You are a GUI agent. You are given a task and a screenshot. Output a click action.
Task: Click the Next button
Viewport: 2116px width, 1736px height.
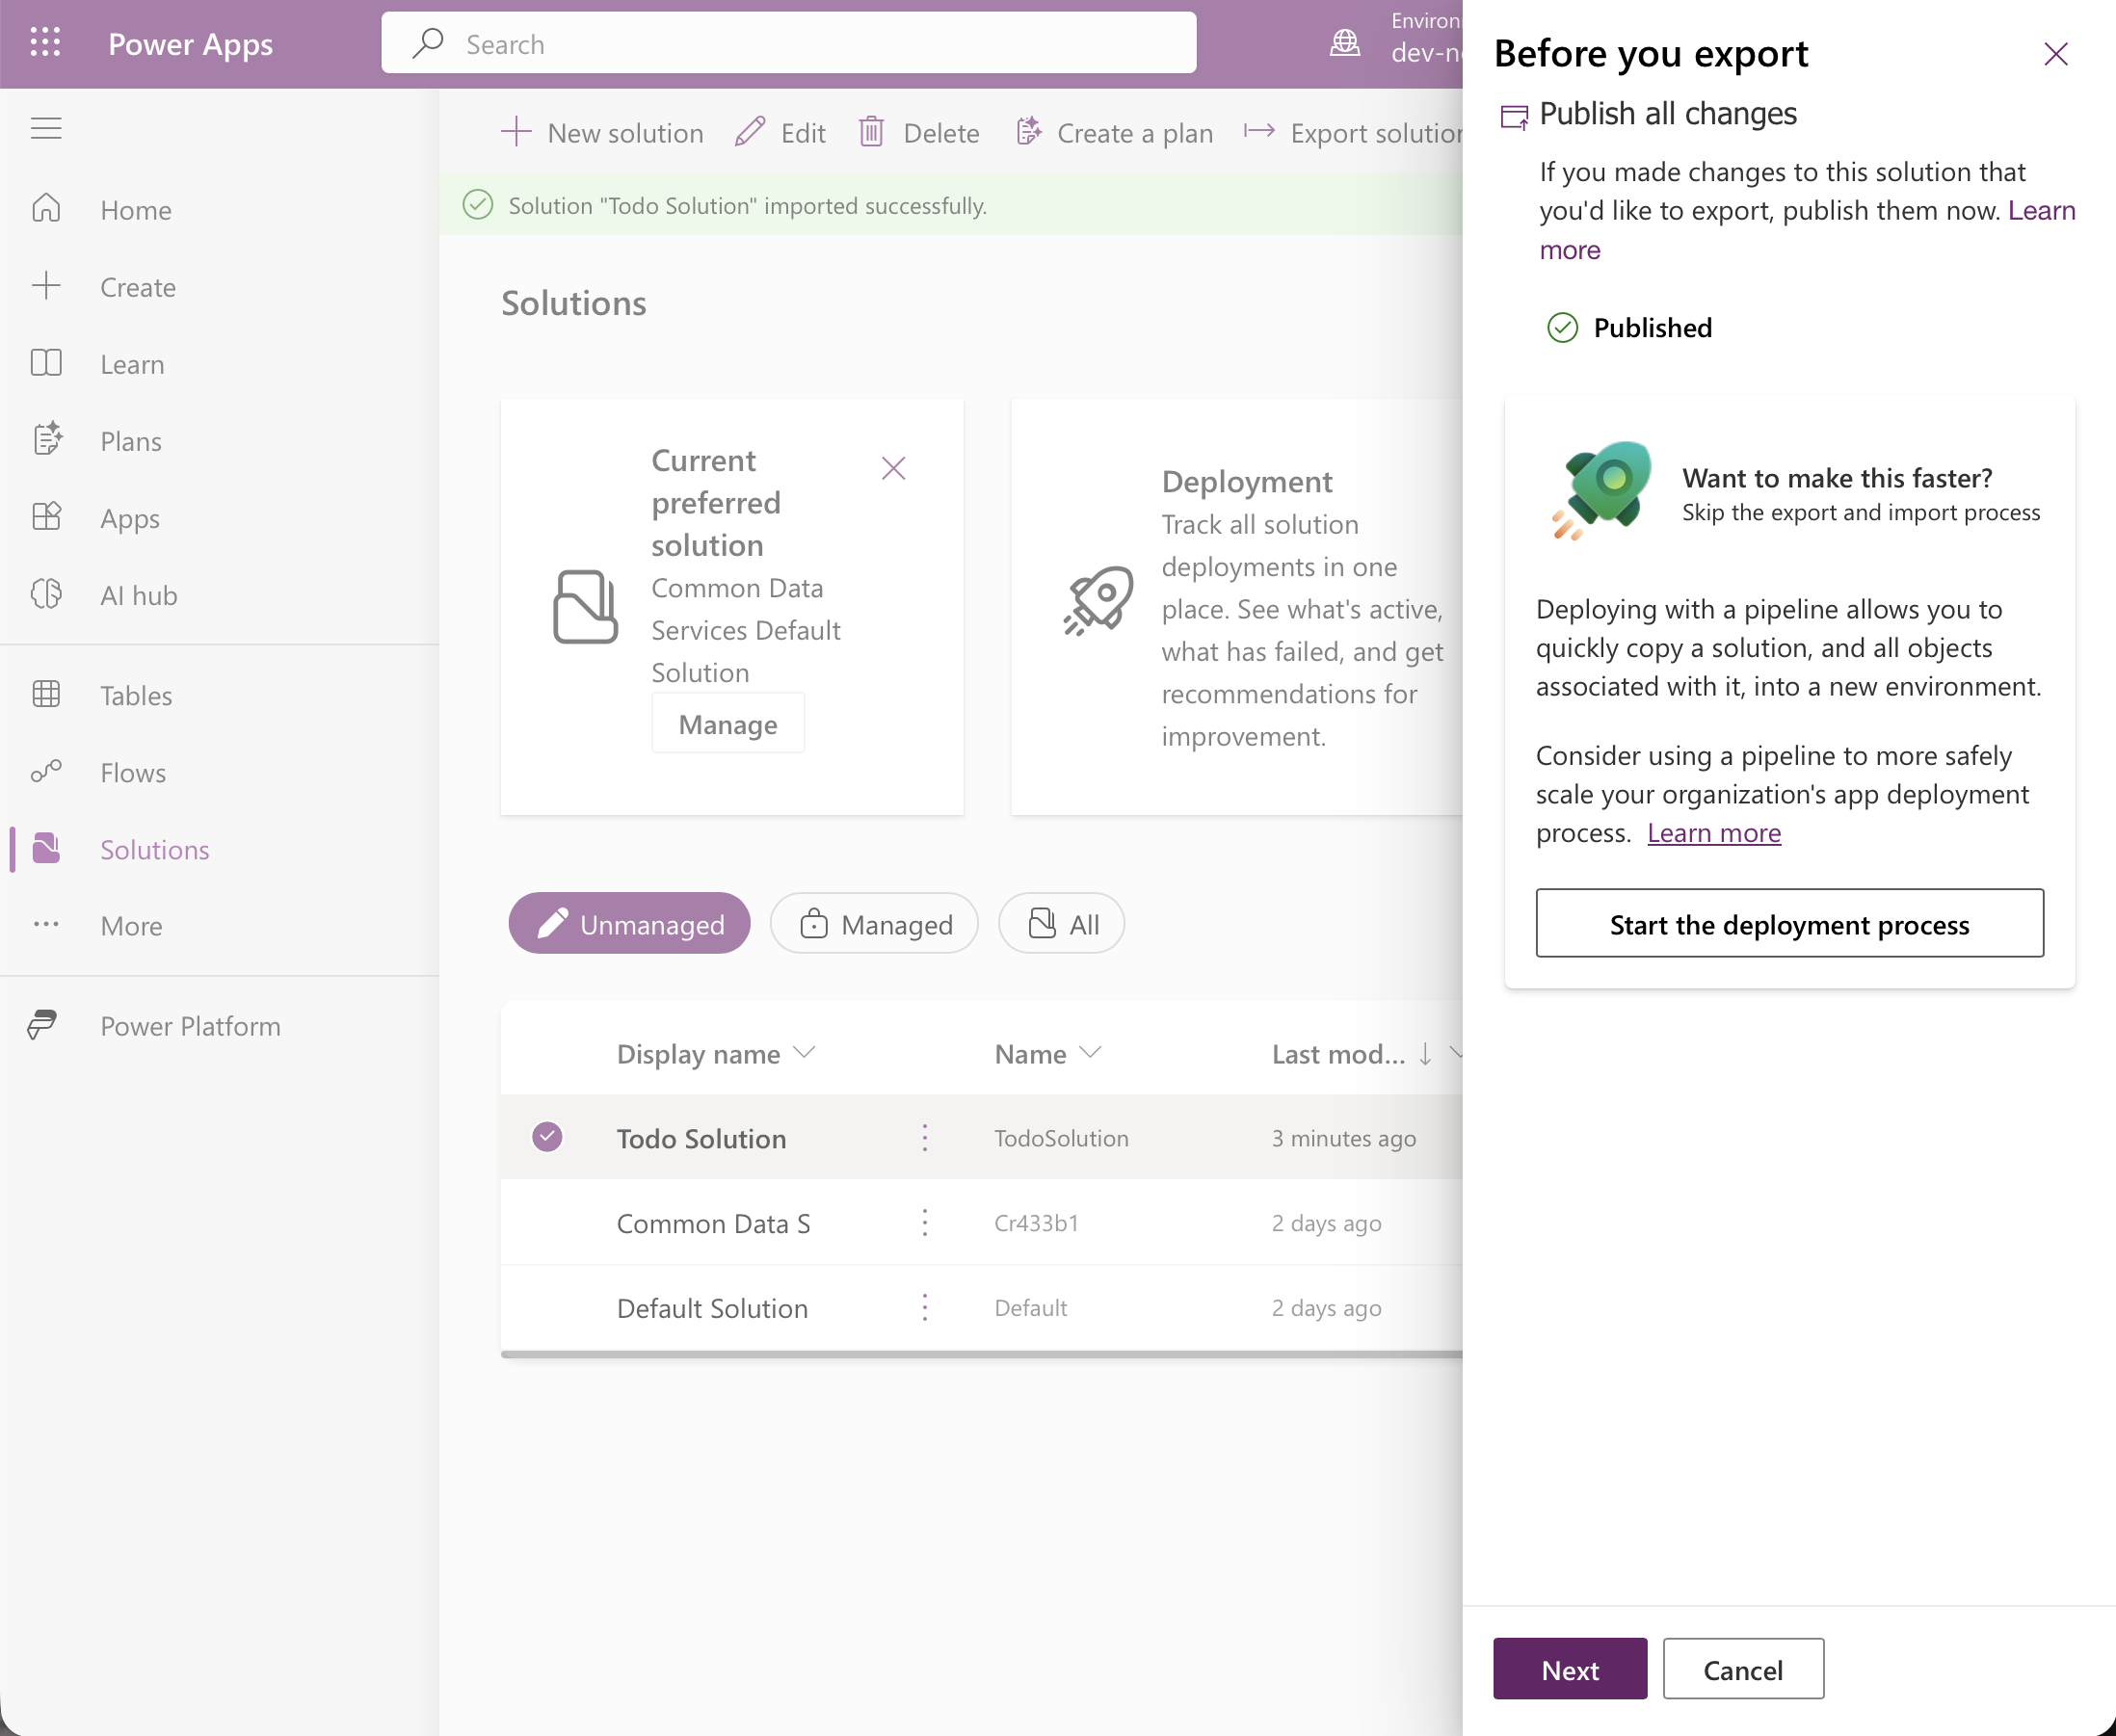[x=1570, y=1669]
